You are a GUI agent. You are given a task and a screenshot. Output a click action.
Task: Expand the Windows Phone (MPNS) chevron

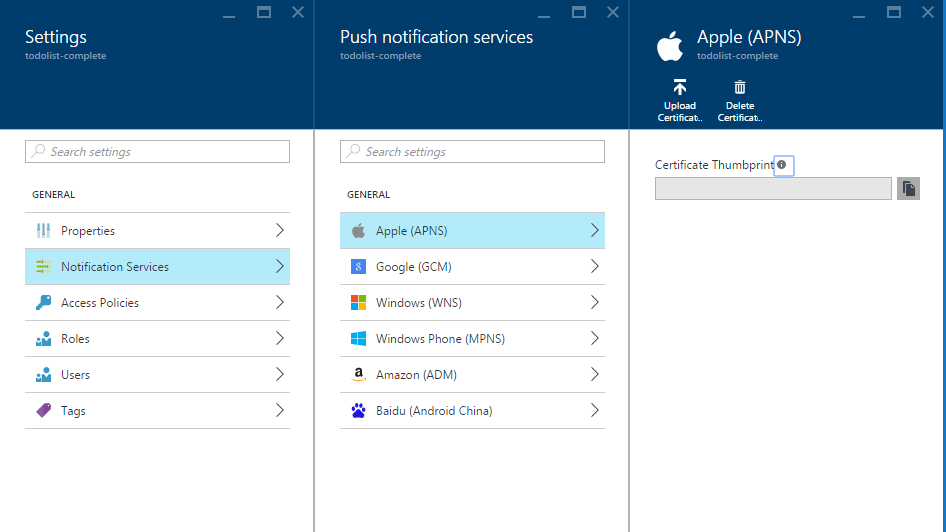click(x=594, y=338)
